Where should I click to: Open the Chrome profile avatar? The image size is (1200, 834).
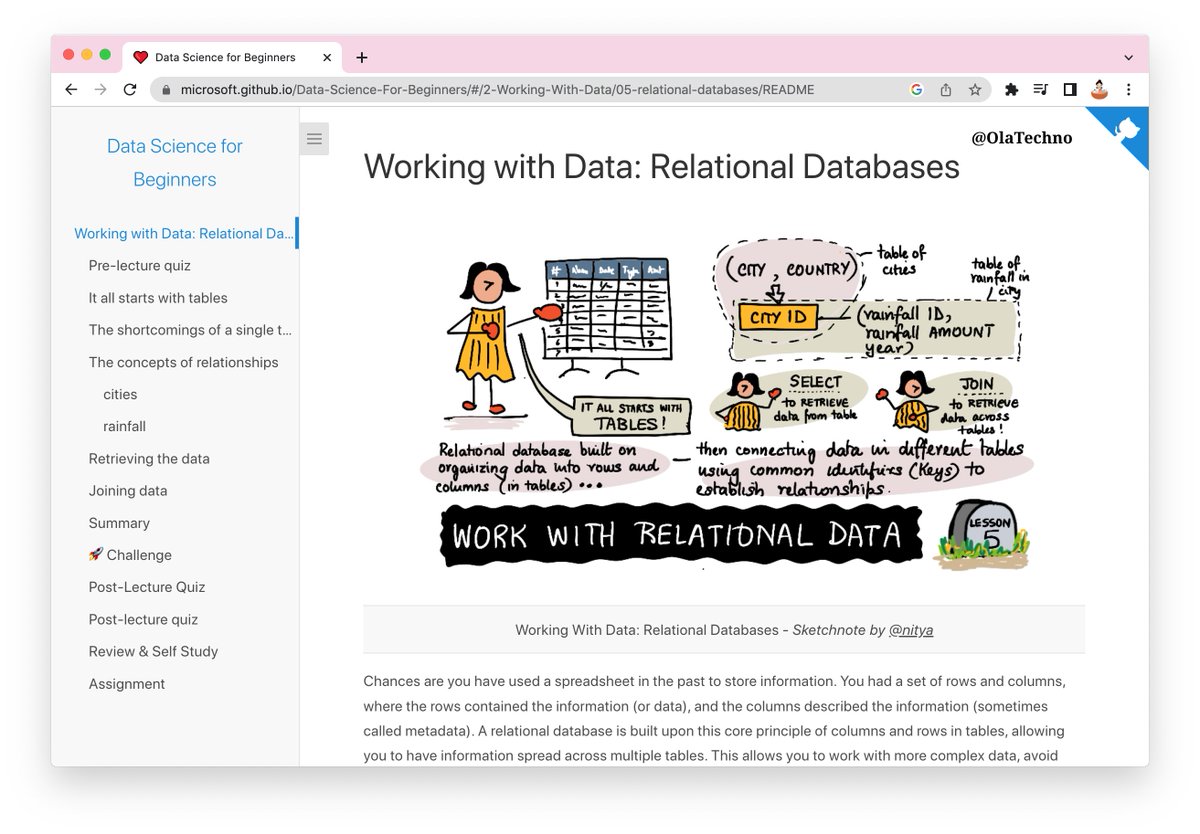[1099, 89]
